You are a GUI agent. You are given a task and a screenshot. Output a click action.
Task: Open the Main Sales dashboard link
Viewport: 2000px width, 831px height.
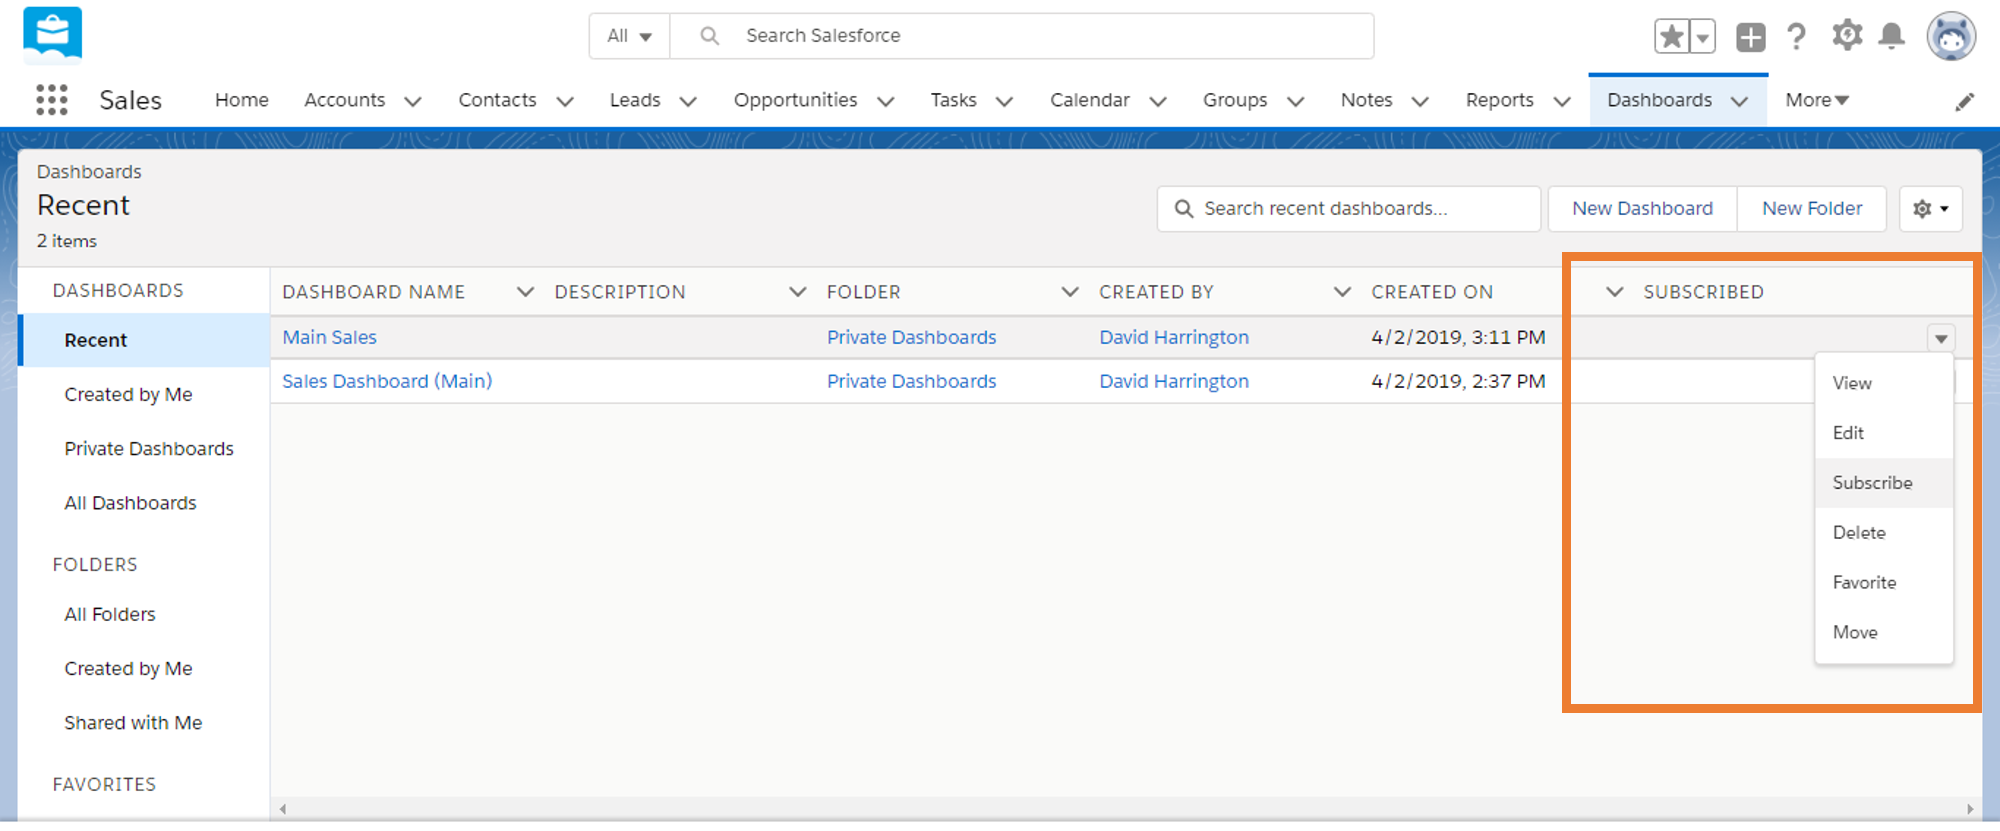tap(329, 338)
